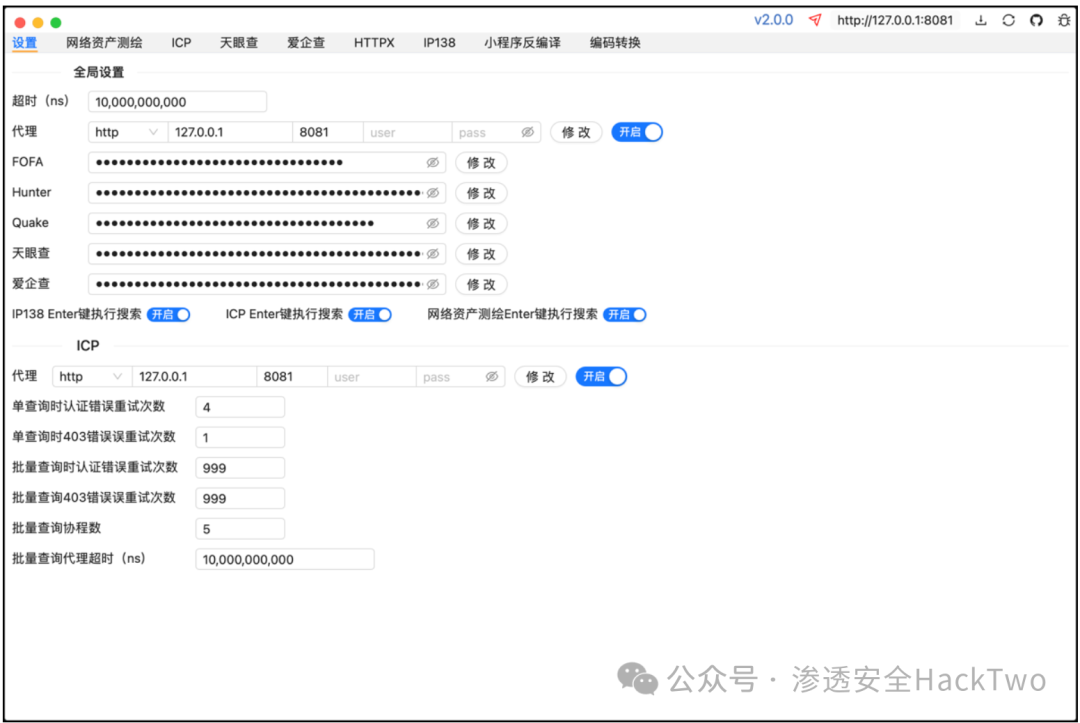1080x723 pixels.
Task: Click the global proxy user field
Action: click(407, 132)
